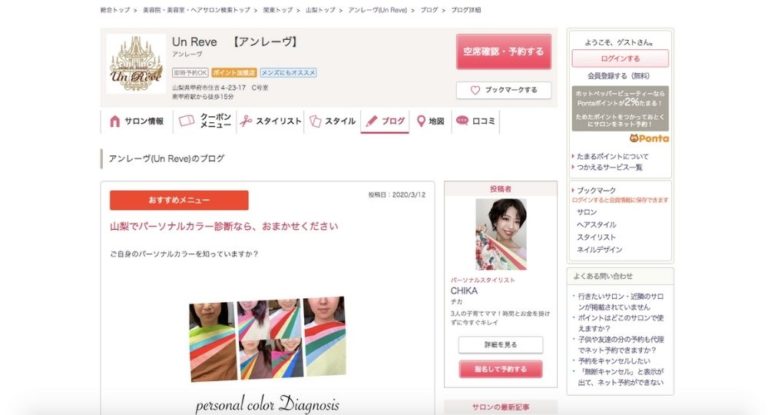Click the scissors icon for スタイリスト
768x415 pixels.
(245, 121)
